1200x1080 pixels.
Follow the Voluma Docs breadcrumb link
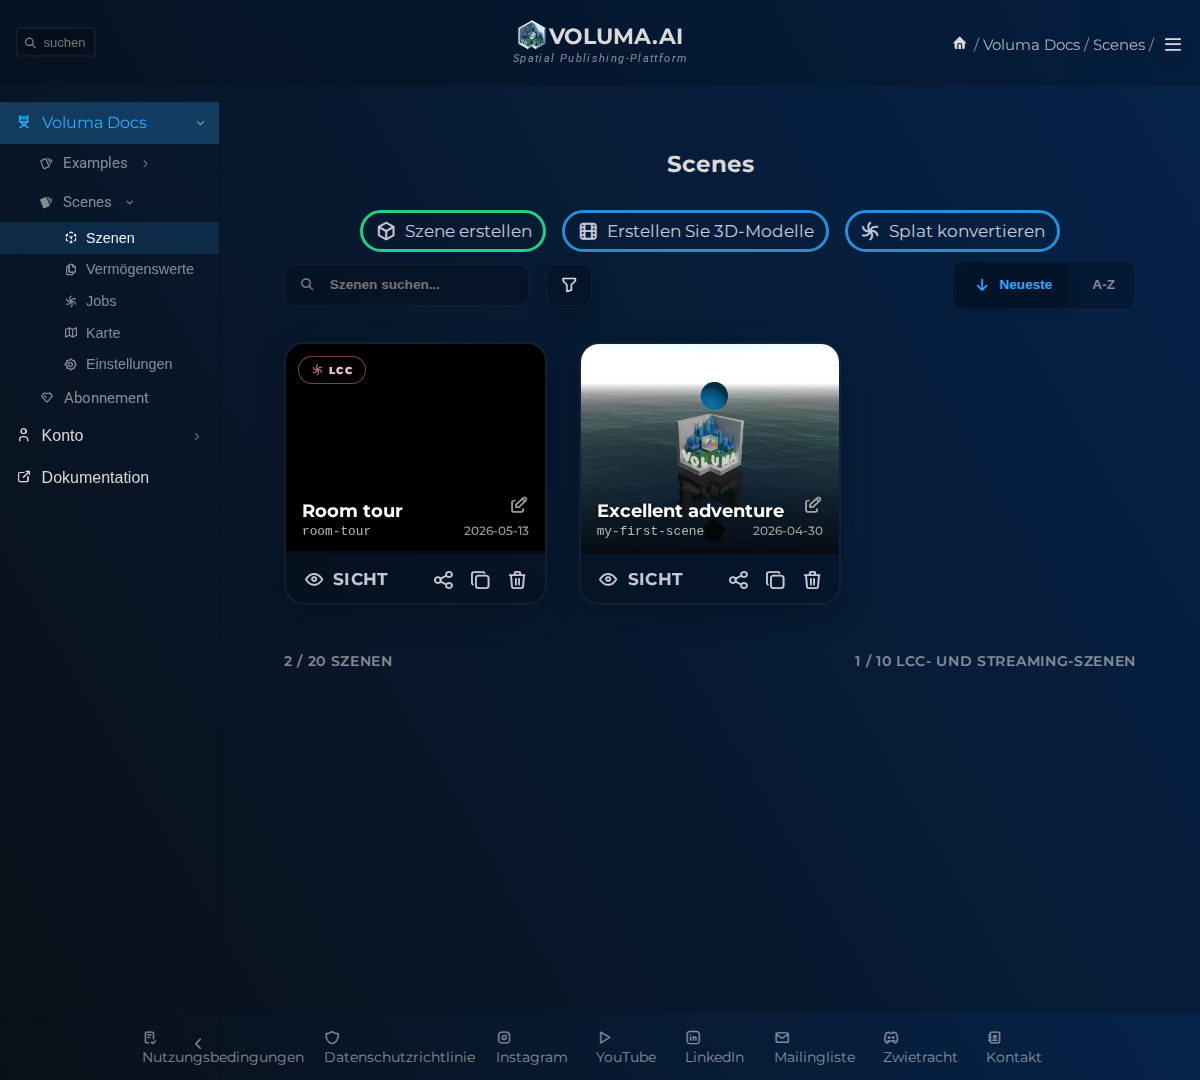pos(1031,45)
